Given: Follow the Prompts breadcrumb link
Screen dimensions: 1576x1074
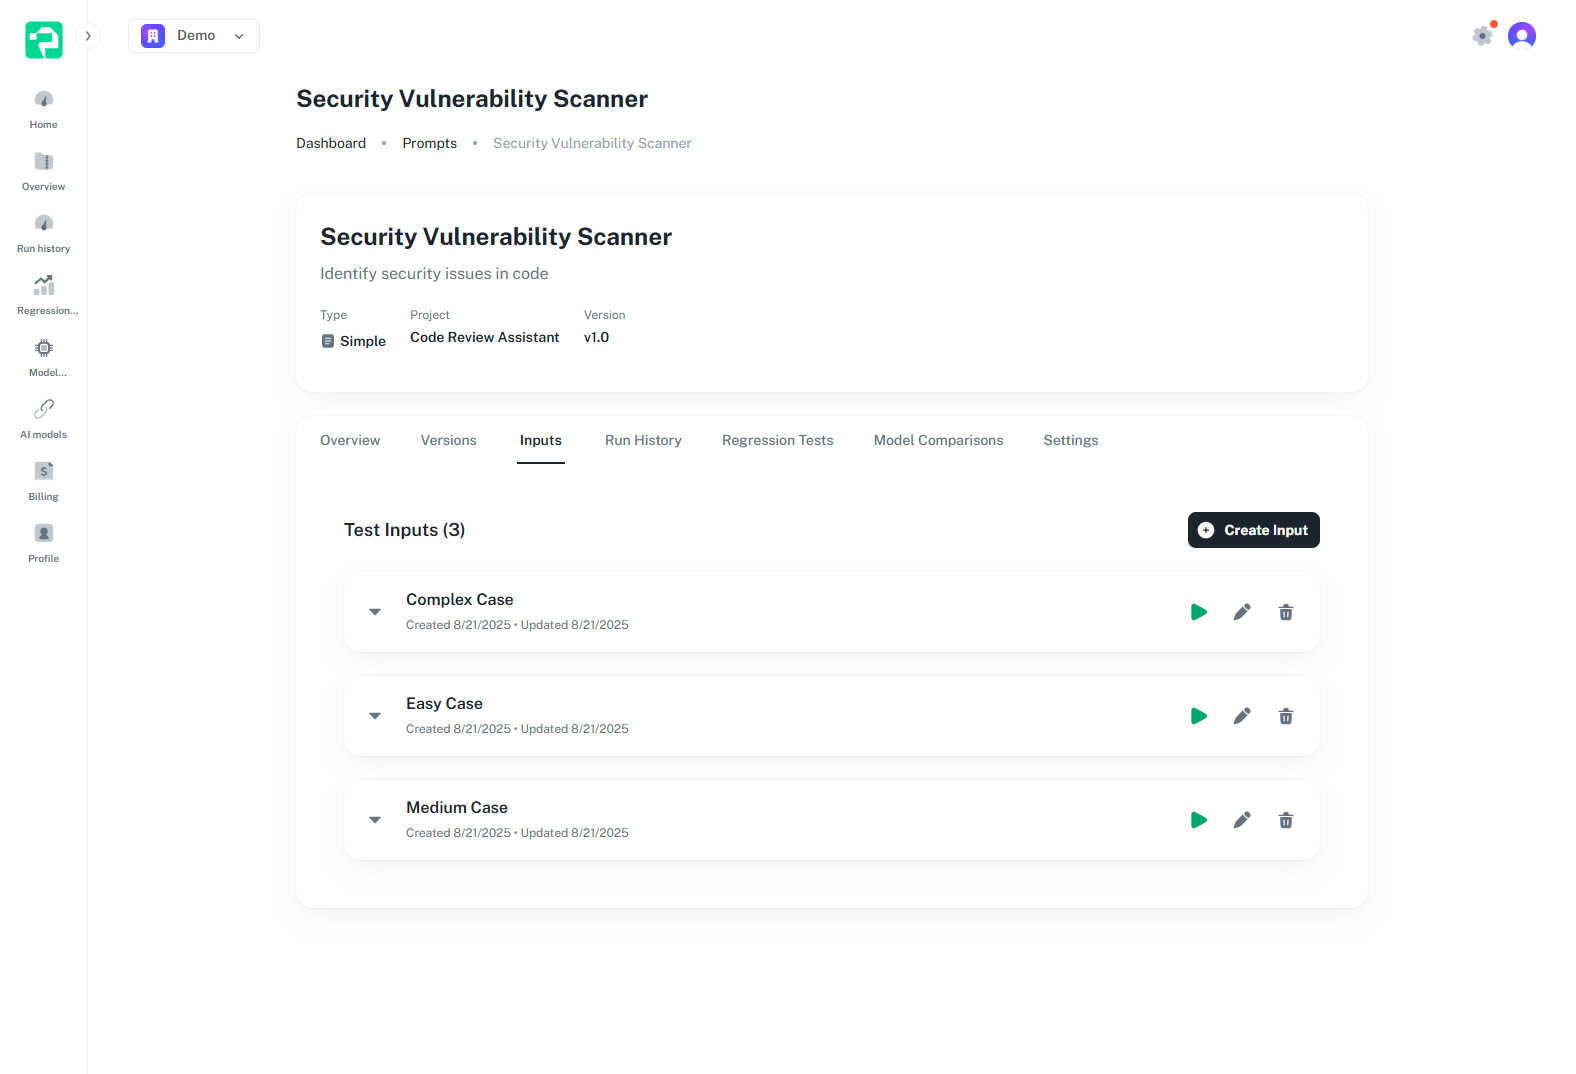Looking at the screenshot, I should coord(429,143).
